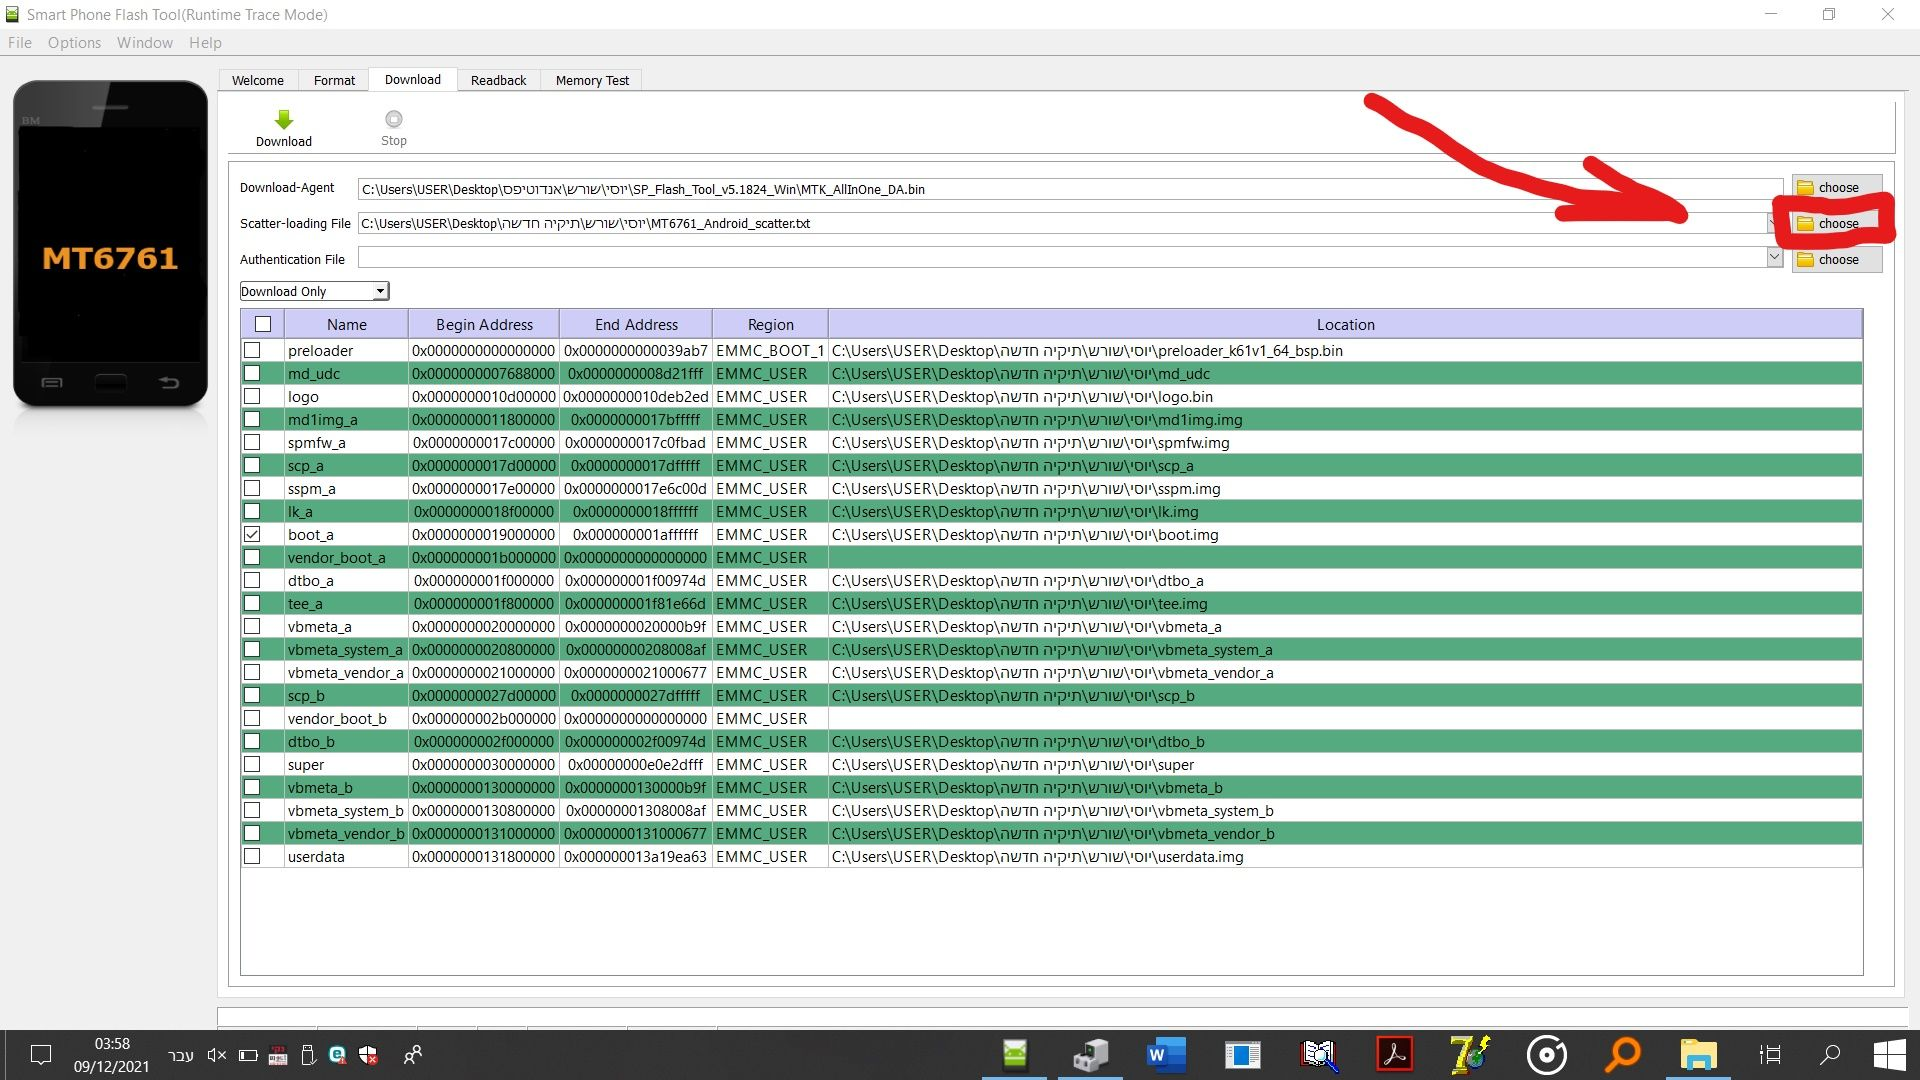
Task: Uncheck the boot_a partition checkbox
Action: [x=252, y=535]
